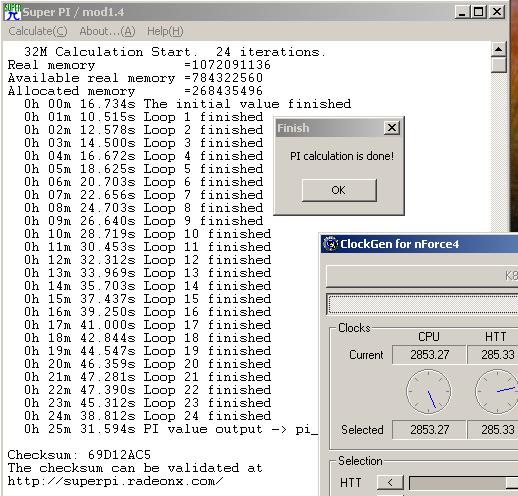Click the Selected CPU clock field 2853.27
This screenshot has height=496, width=518.
(429, 430)
